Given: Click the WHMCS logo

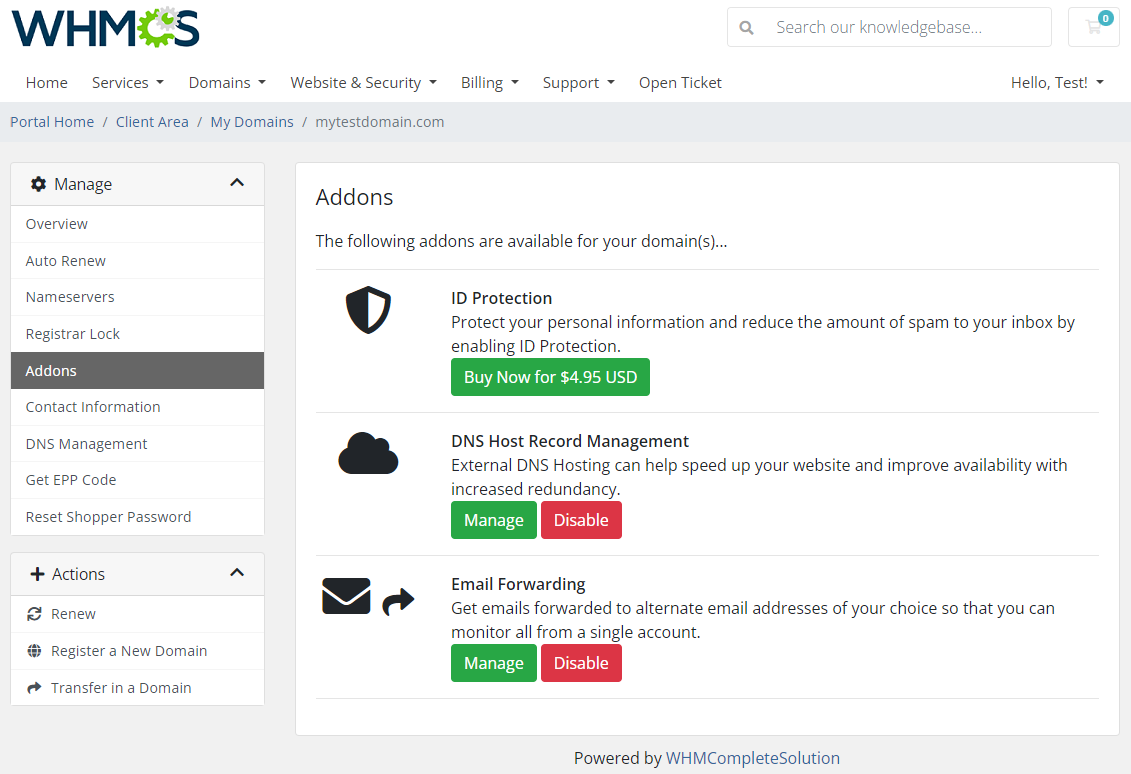Looking at the screenshot, I should (x=104, y=27).
